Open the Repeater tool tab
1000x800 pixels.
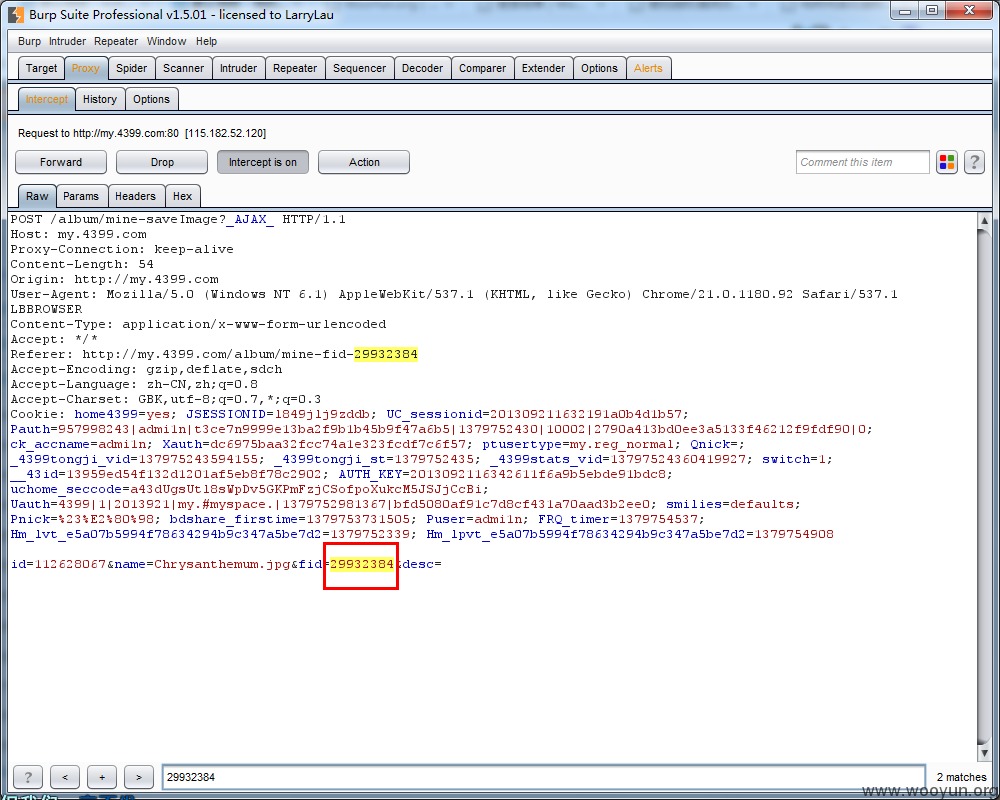pos(295,68)
